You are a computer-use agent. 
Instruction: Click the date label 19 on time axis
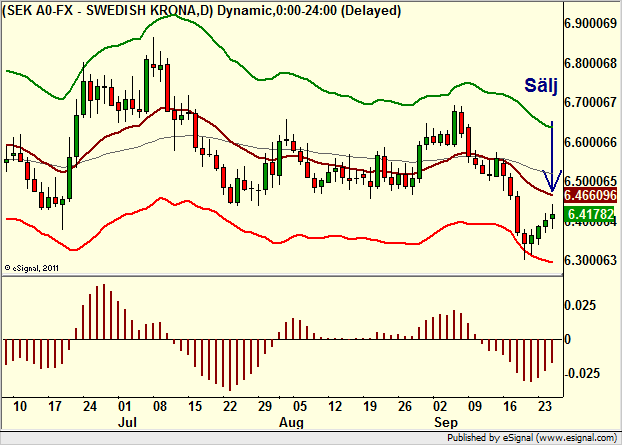click(x=370, y=407)
